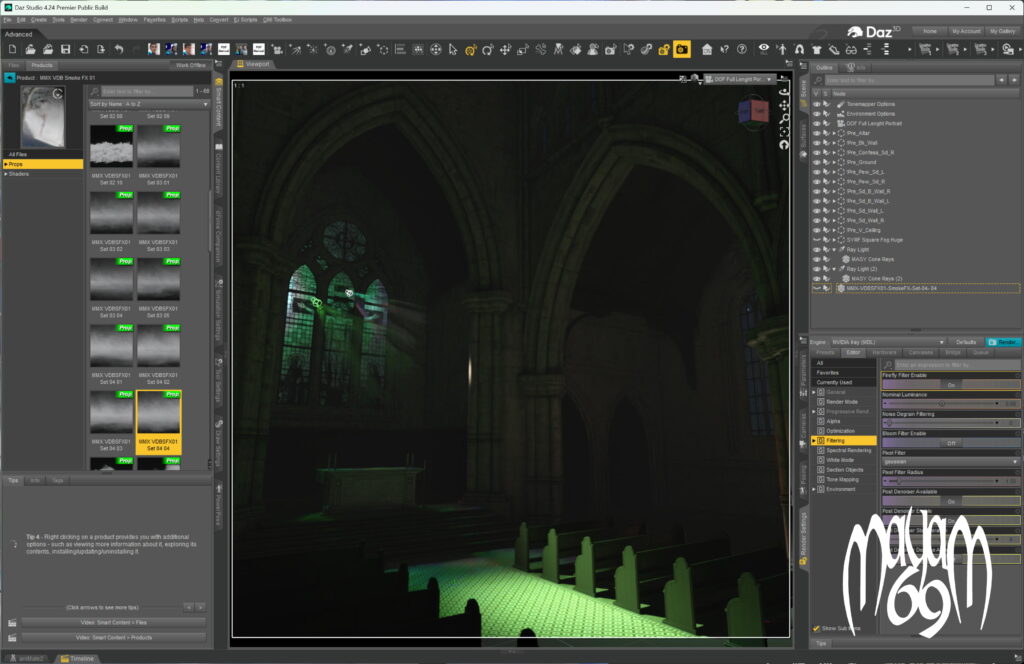Select the MMX VDBSFX01 Set 04 04 thumbnail

pos(159,422)
